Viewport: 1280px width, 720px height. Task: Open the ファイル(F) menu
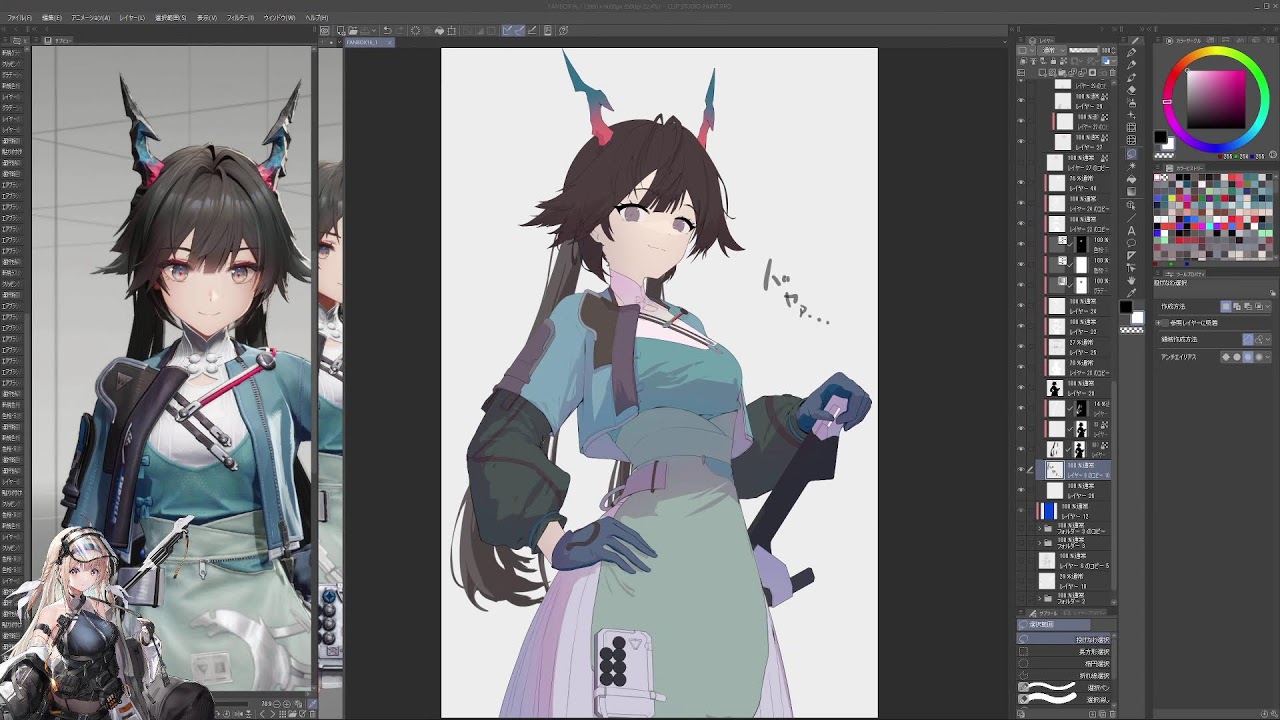(19, 18)
